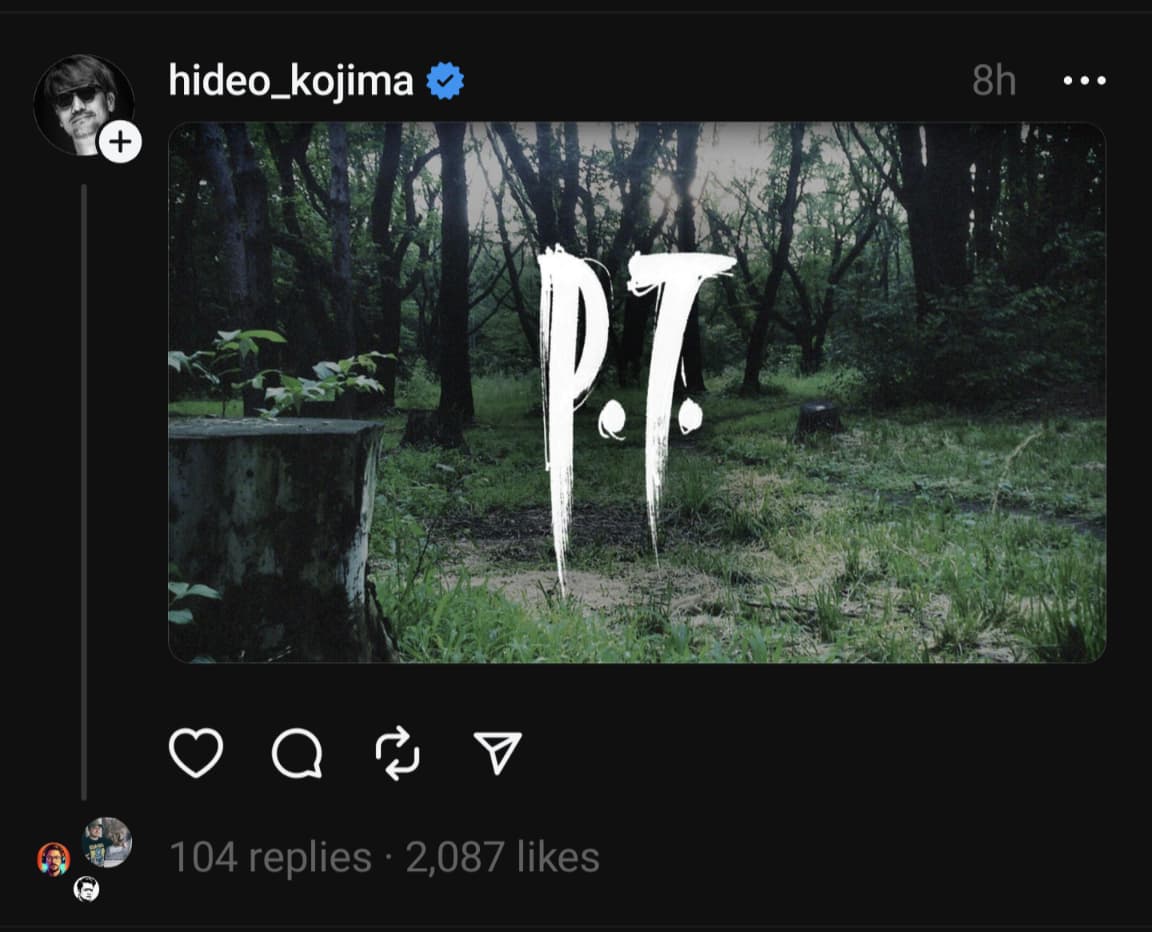Click the vertical thread line under the avatar
This screenshot has height=932, width=1152.
click(x=84, y=492)
